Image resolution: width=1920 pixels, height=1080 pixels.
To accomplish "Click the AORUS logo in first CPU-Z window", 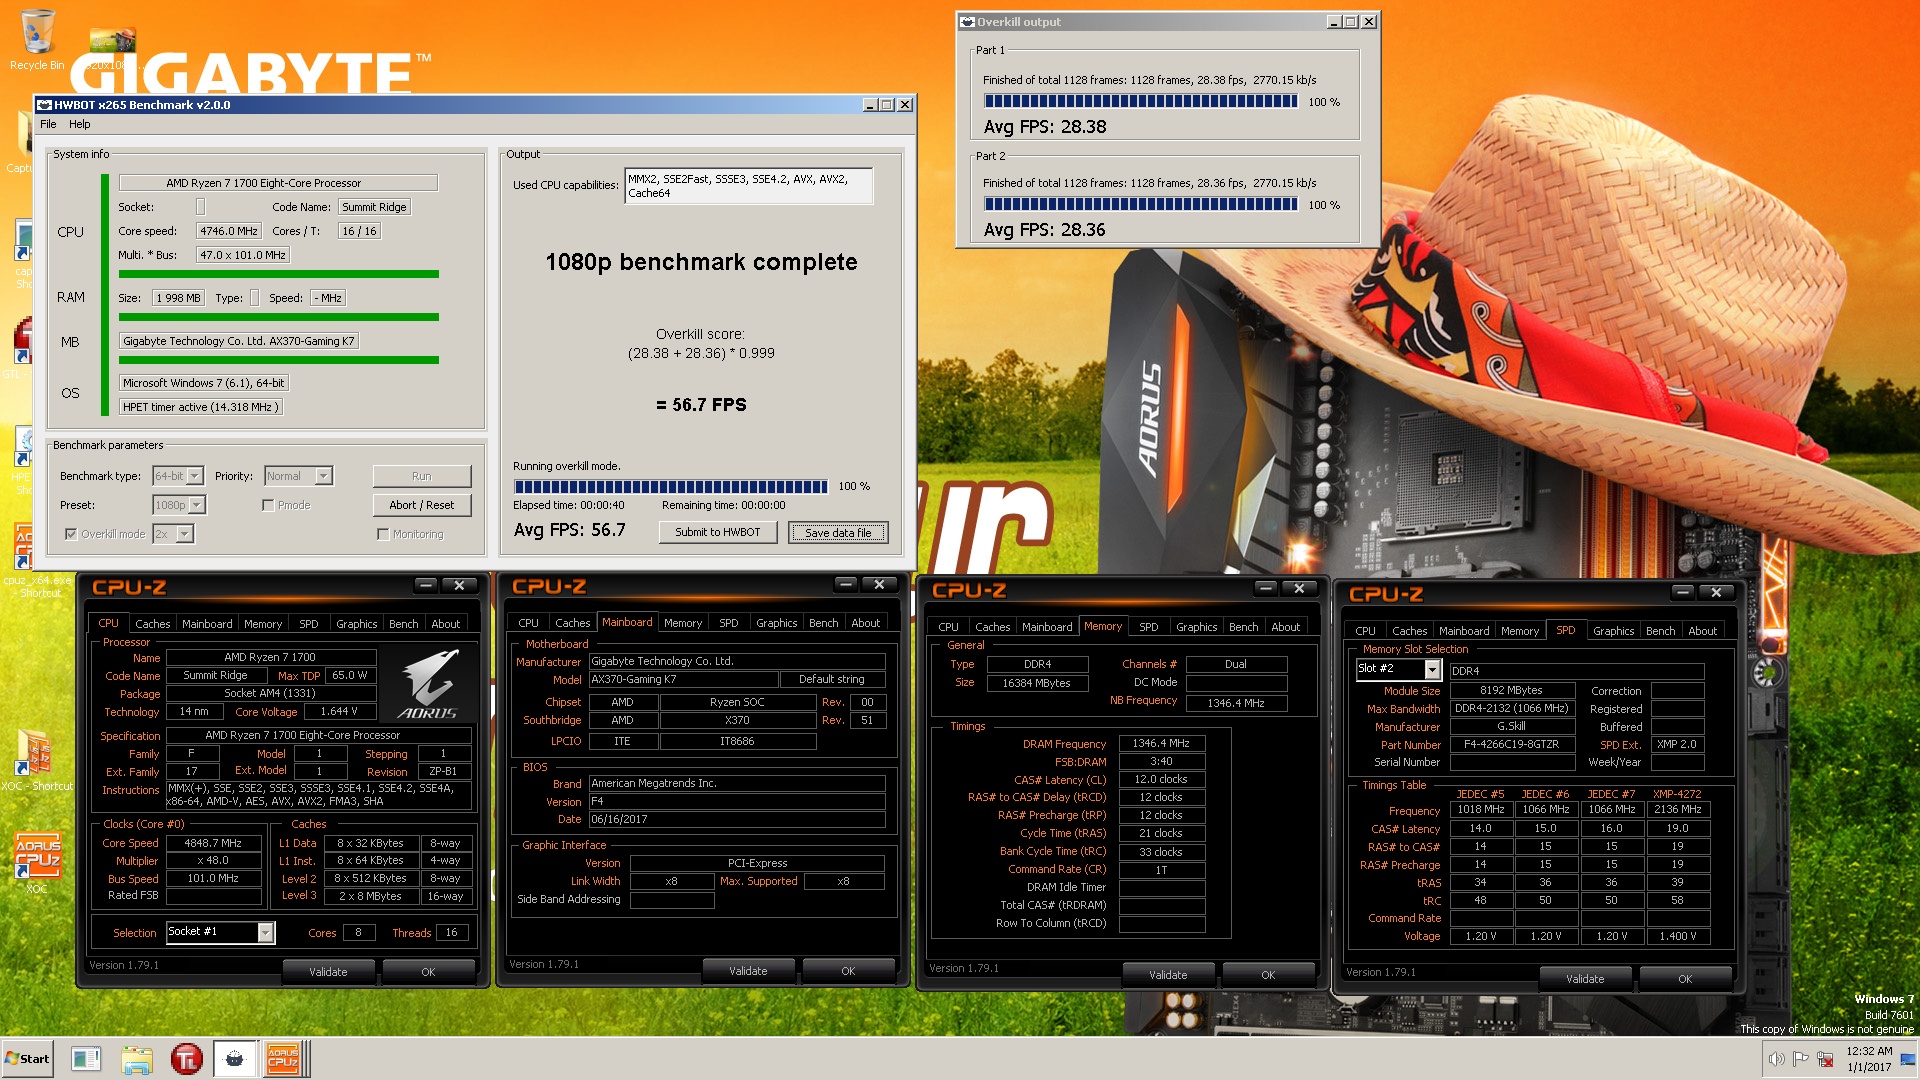I will coord(428,684).
